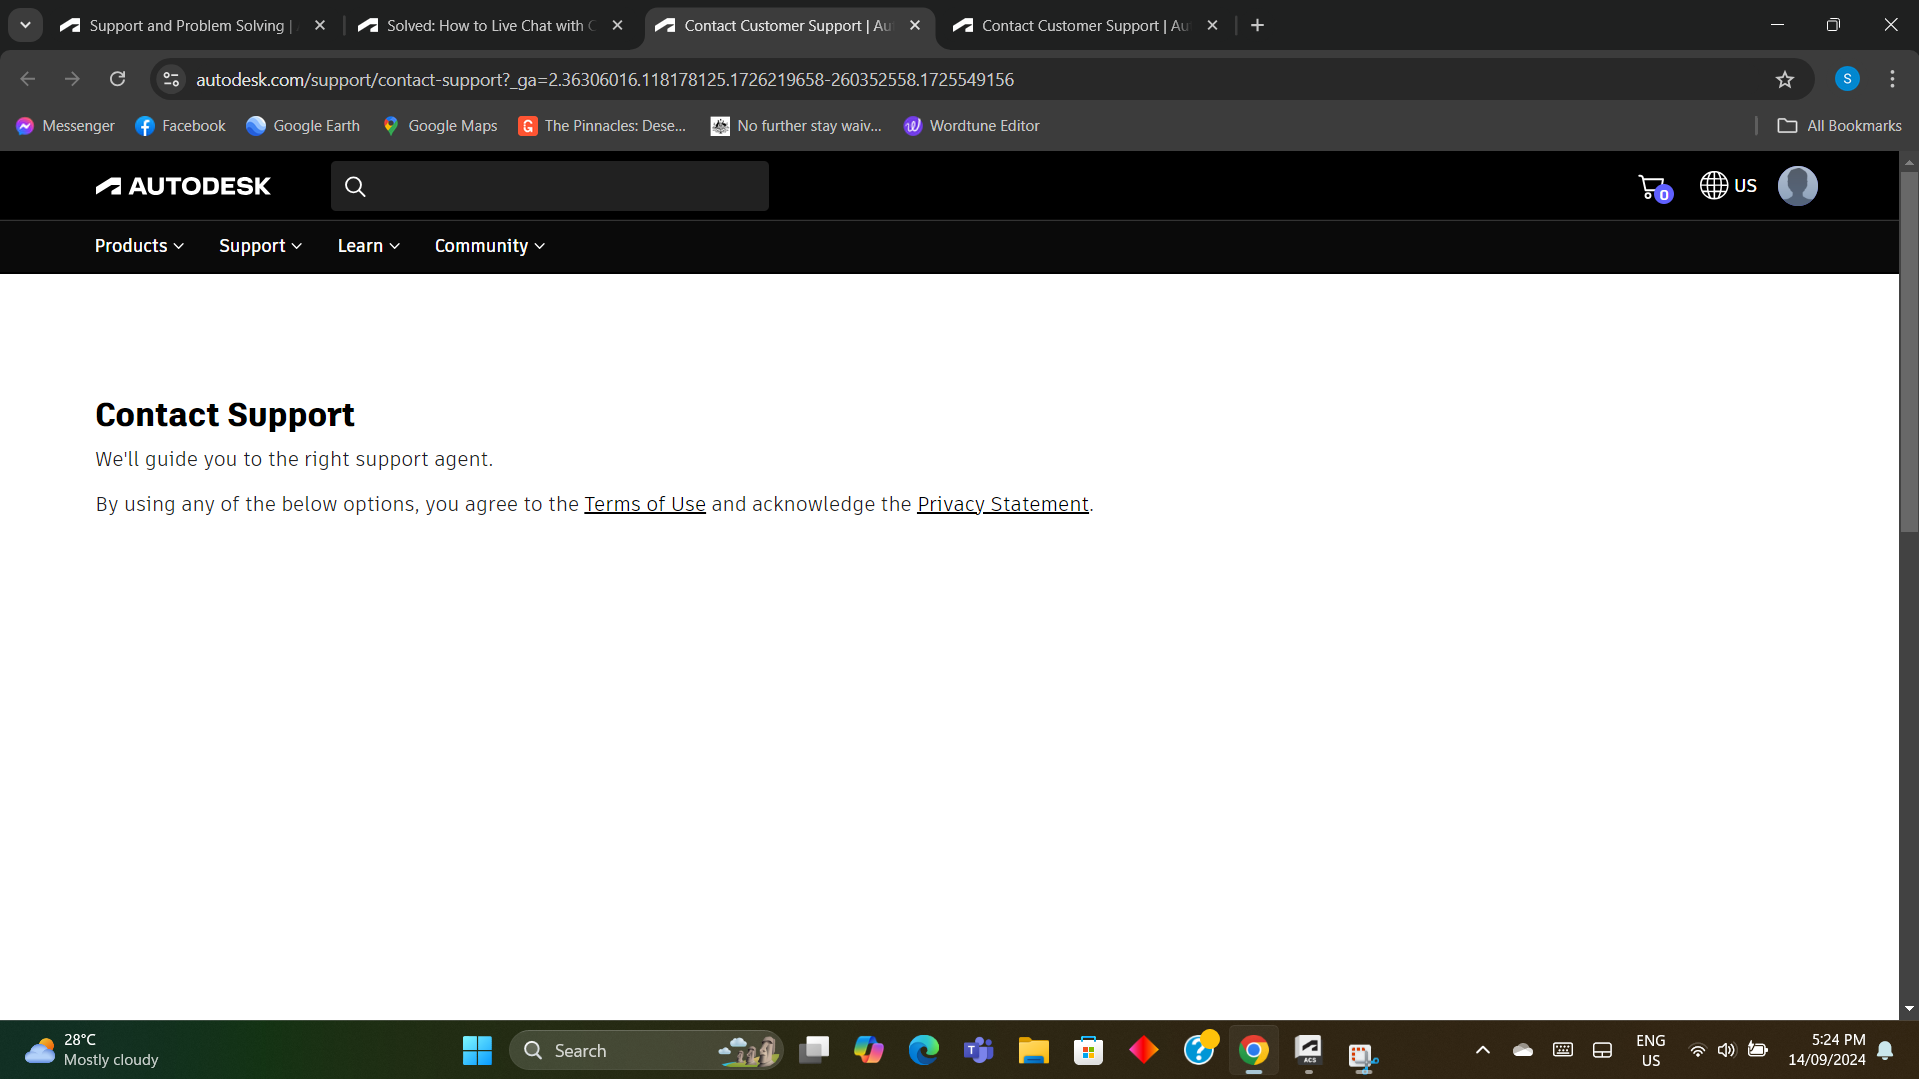1919x1079 pixels.
Task: Open Google Earth bookmark
Action: point(302,125)
